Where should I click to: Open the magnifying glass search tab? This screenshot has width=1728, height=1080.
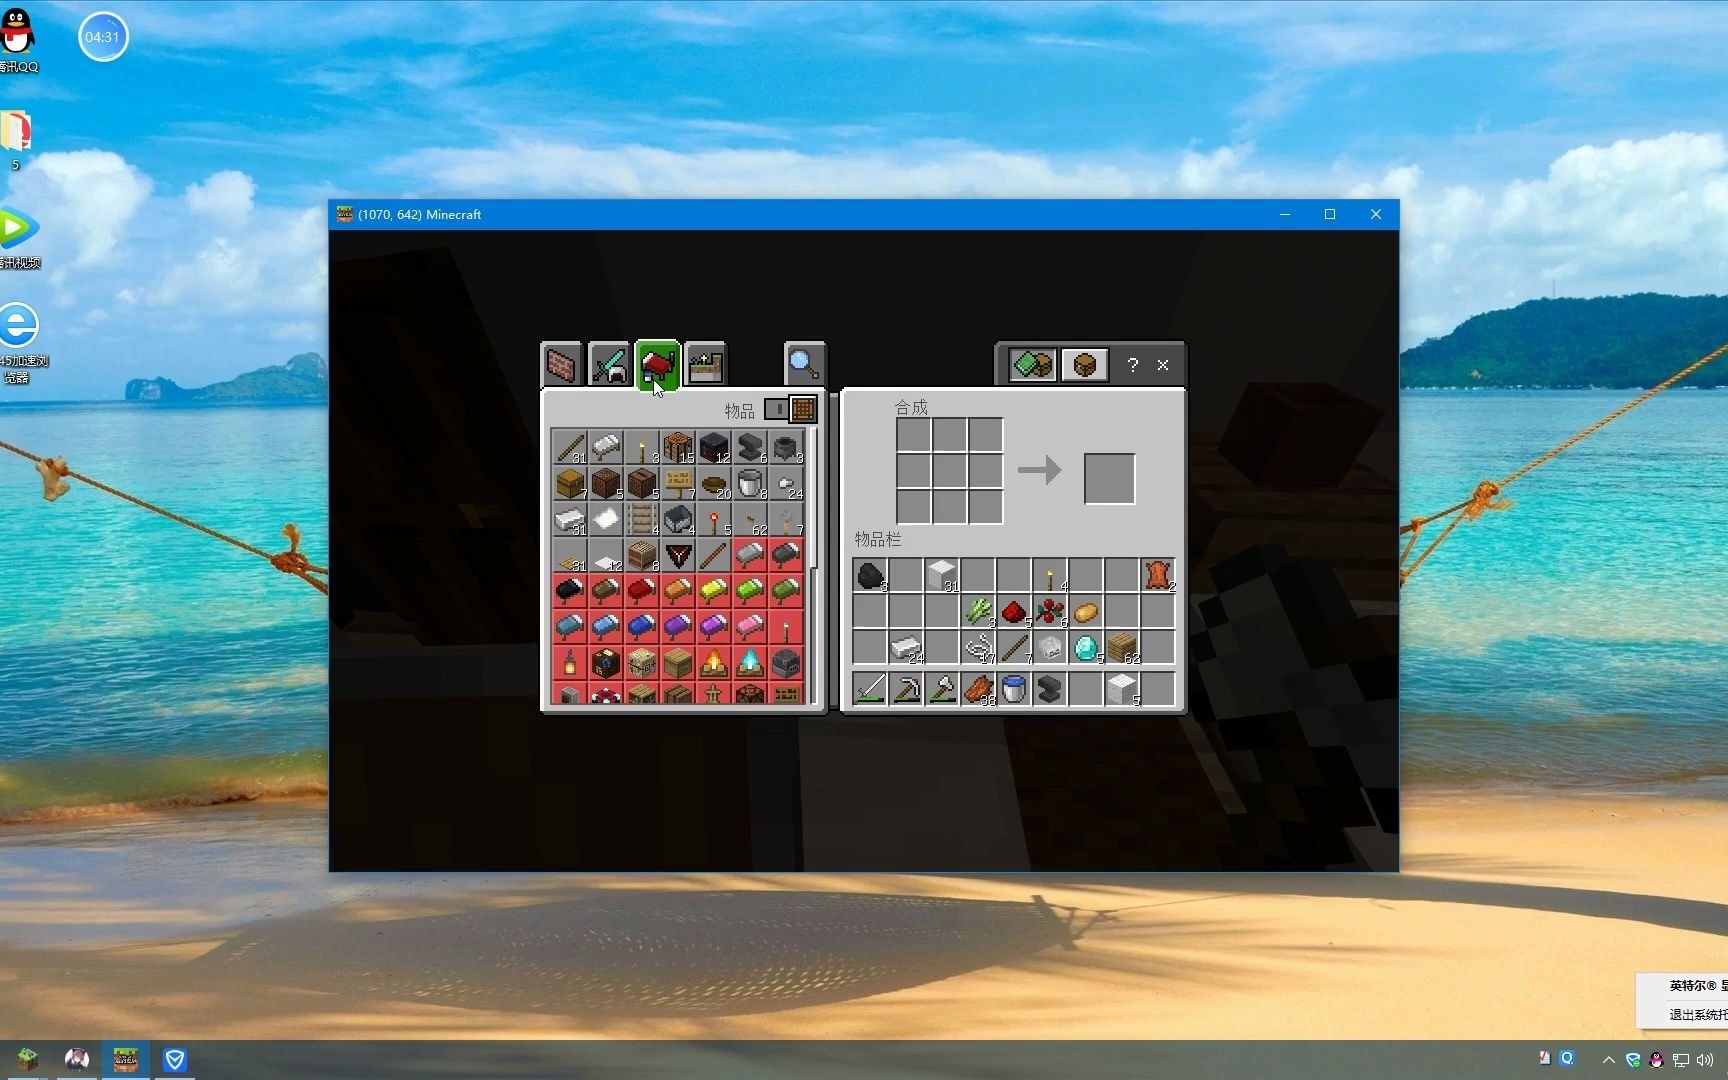(x=804, y=365)
